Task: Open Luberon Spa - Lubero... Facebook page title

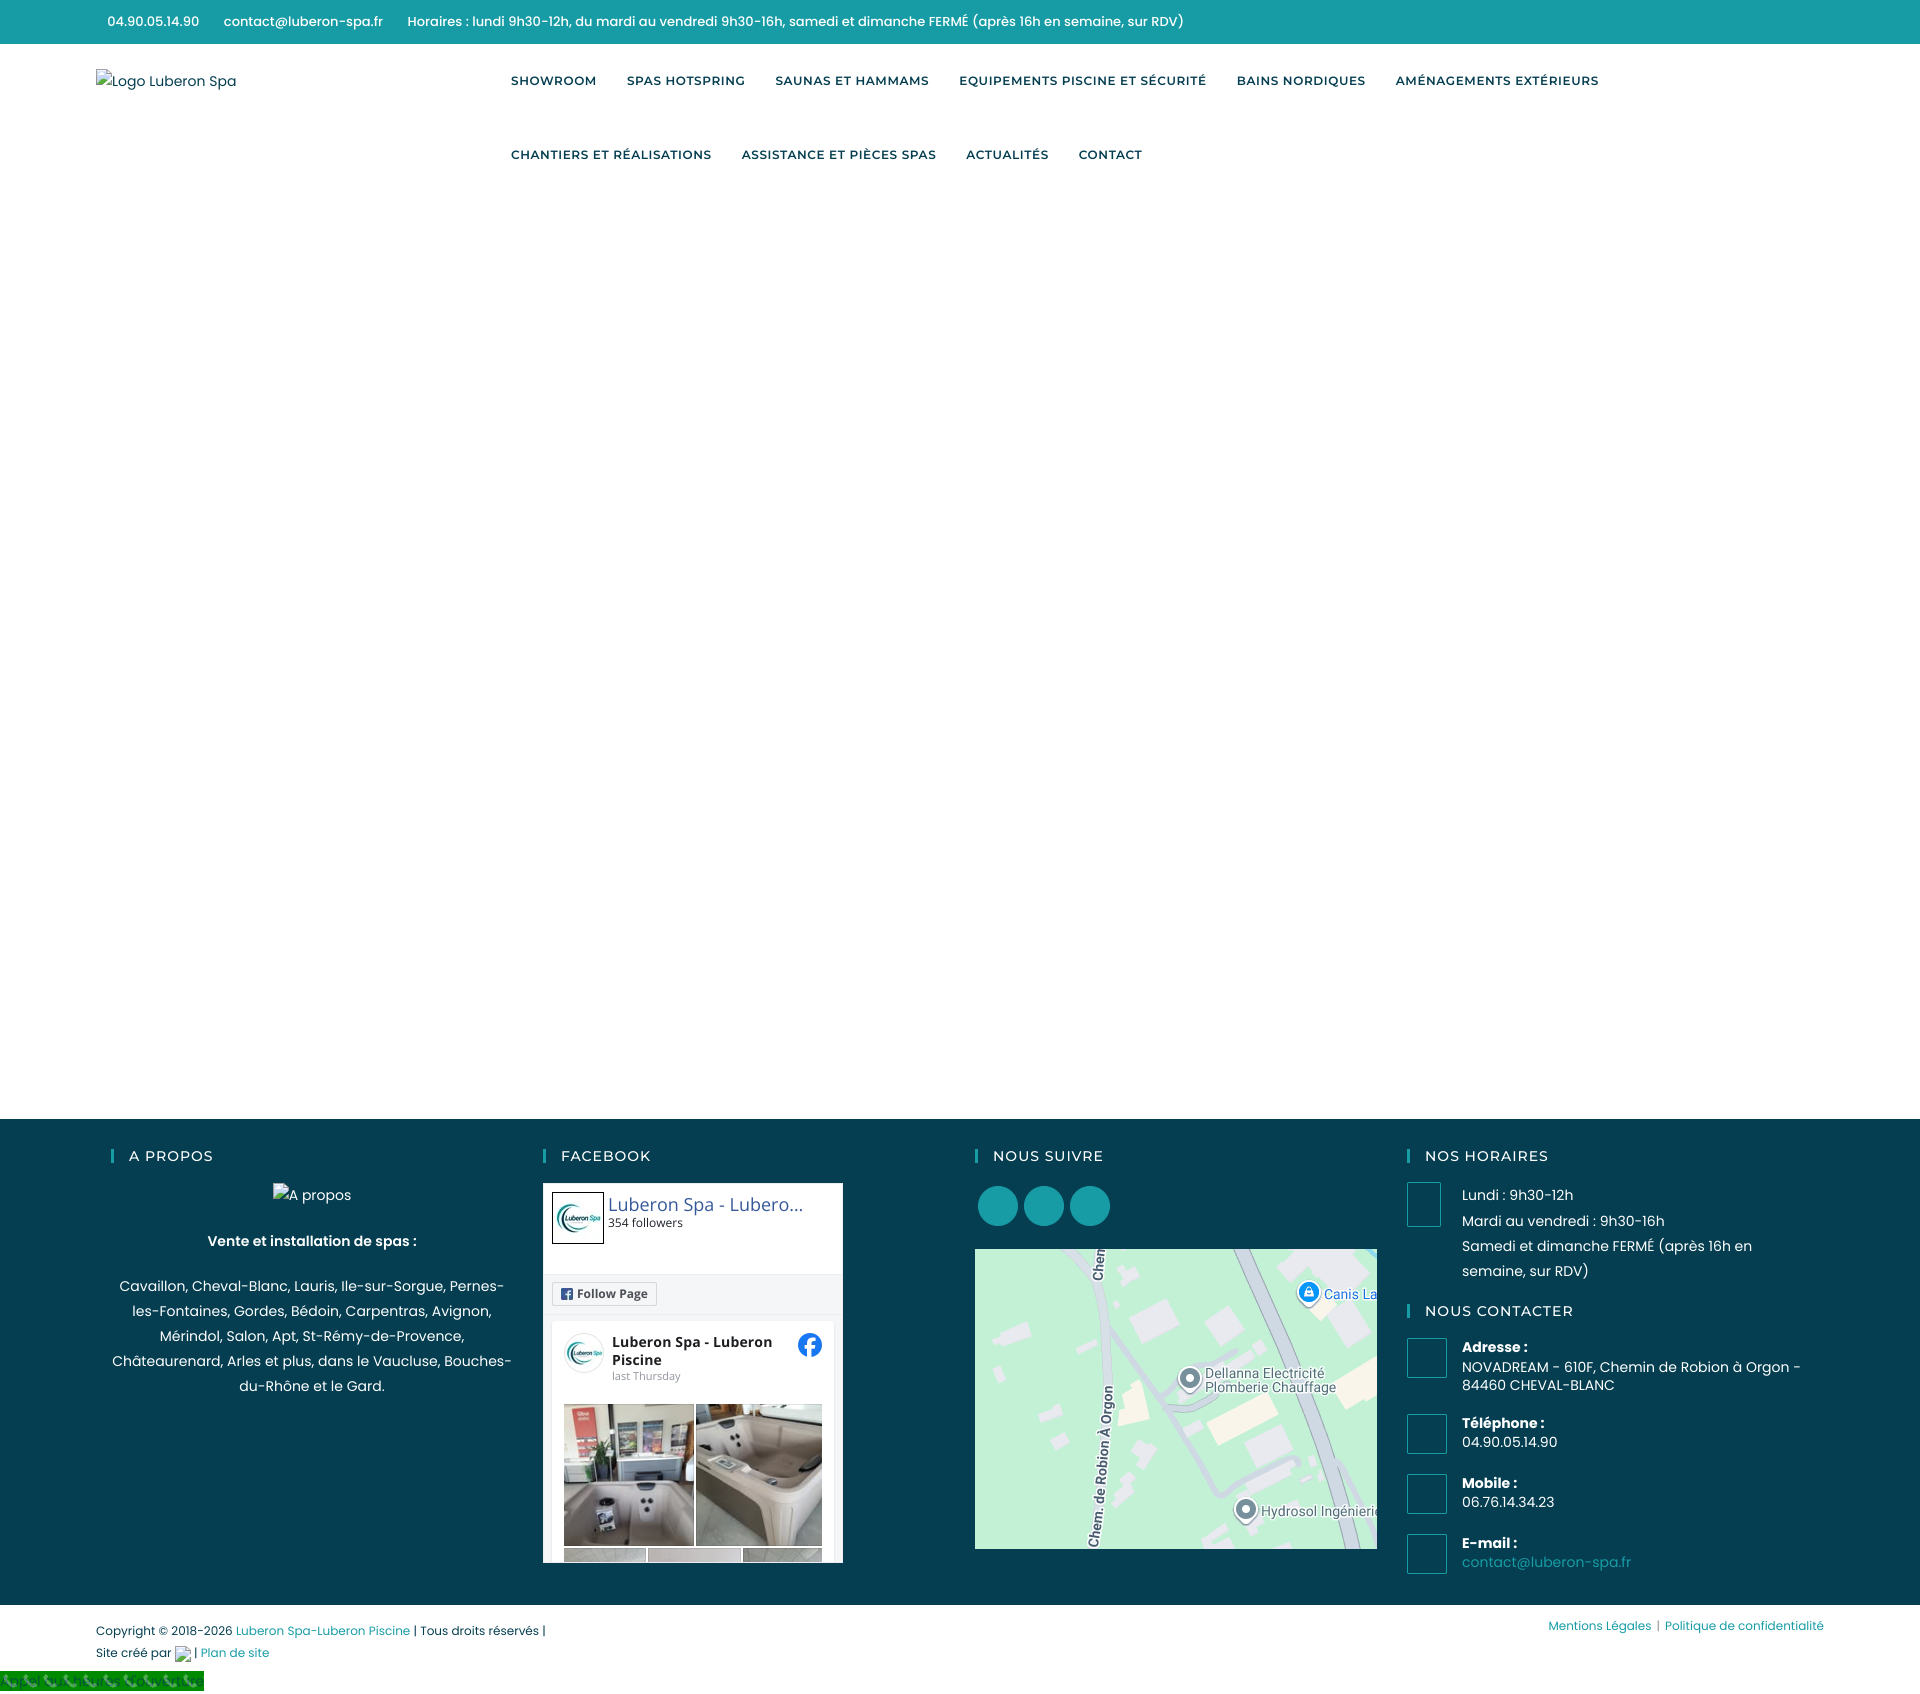Action: tap(705, 1204)
